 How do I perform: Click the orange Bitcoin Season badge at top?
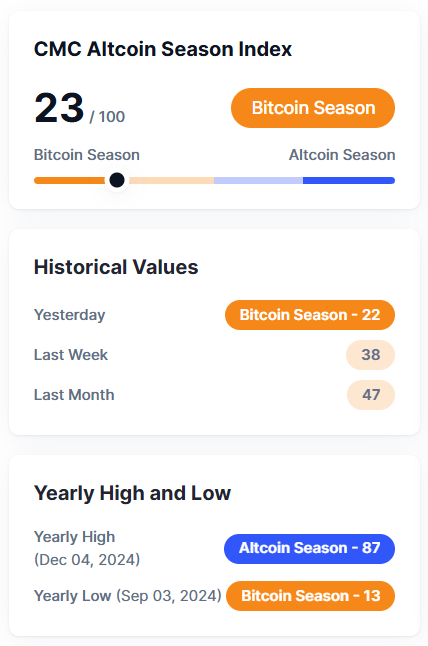click(313, 108)
